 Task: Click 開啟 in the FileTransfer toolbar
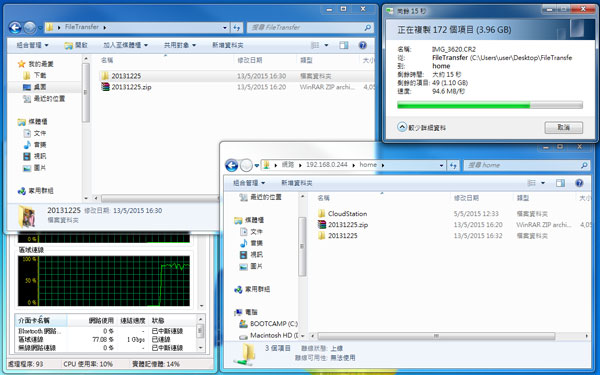tap(76, 45)
